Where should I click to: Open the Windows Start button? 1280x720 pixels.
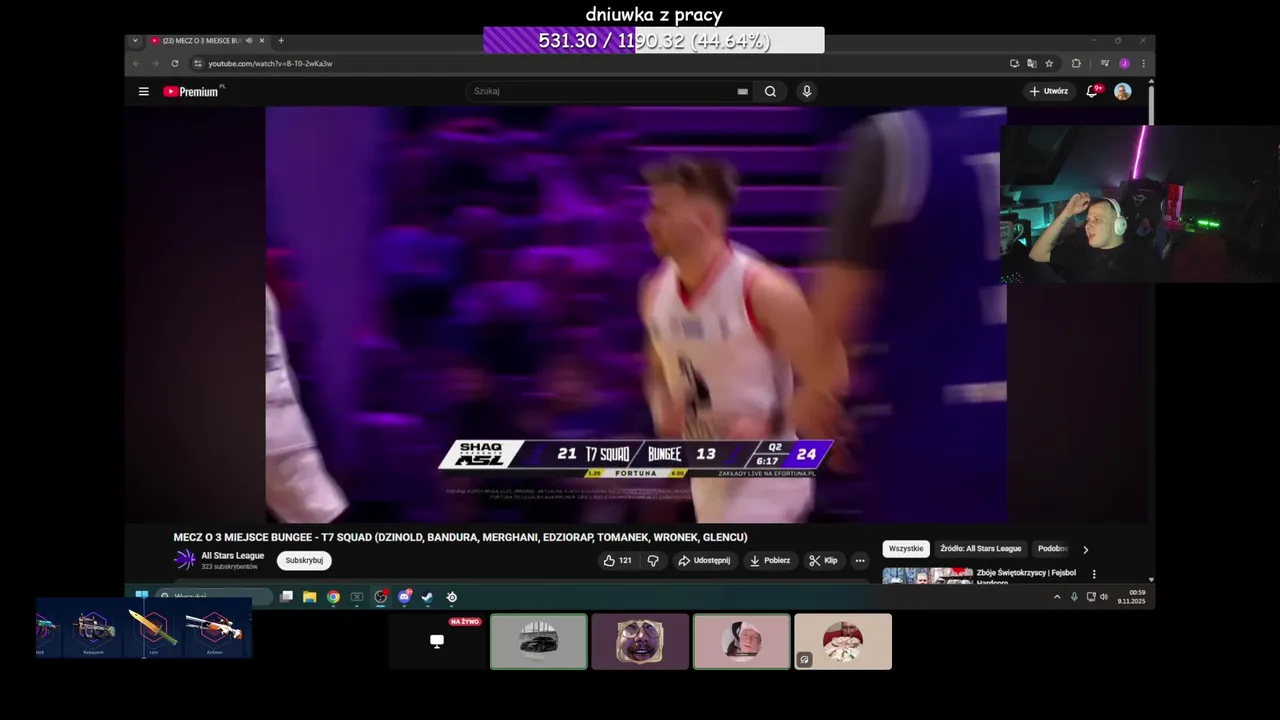coord(141,596)
